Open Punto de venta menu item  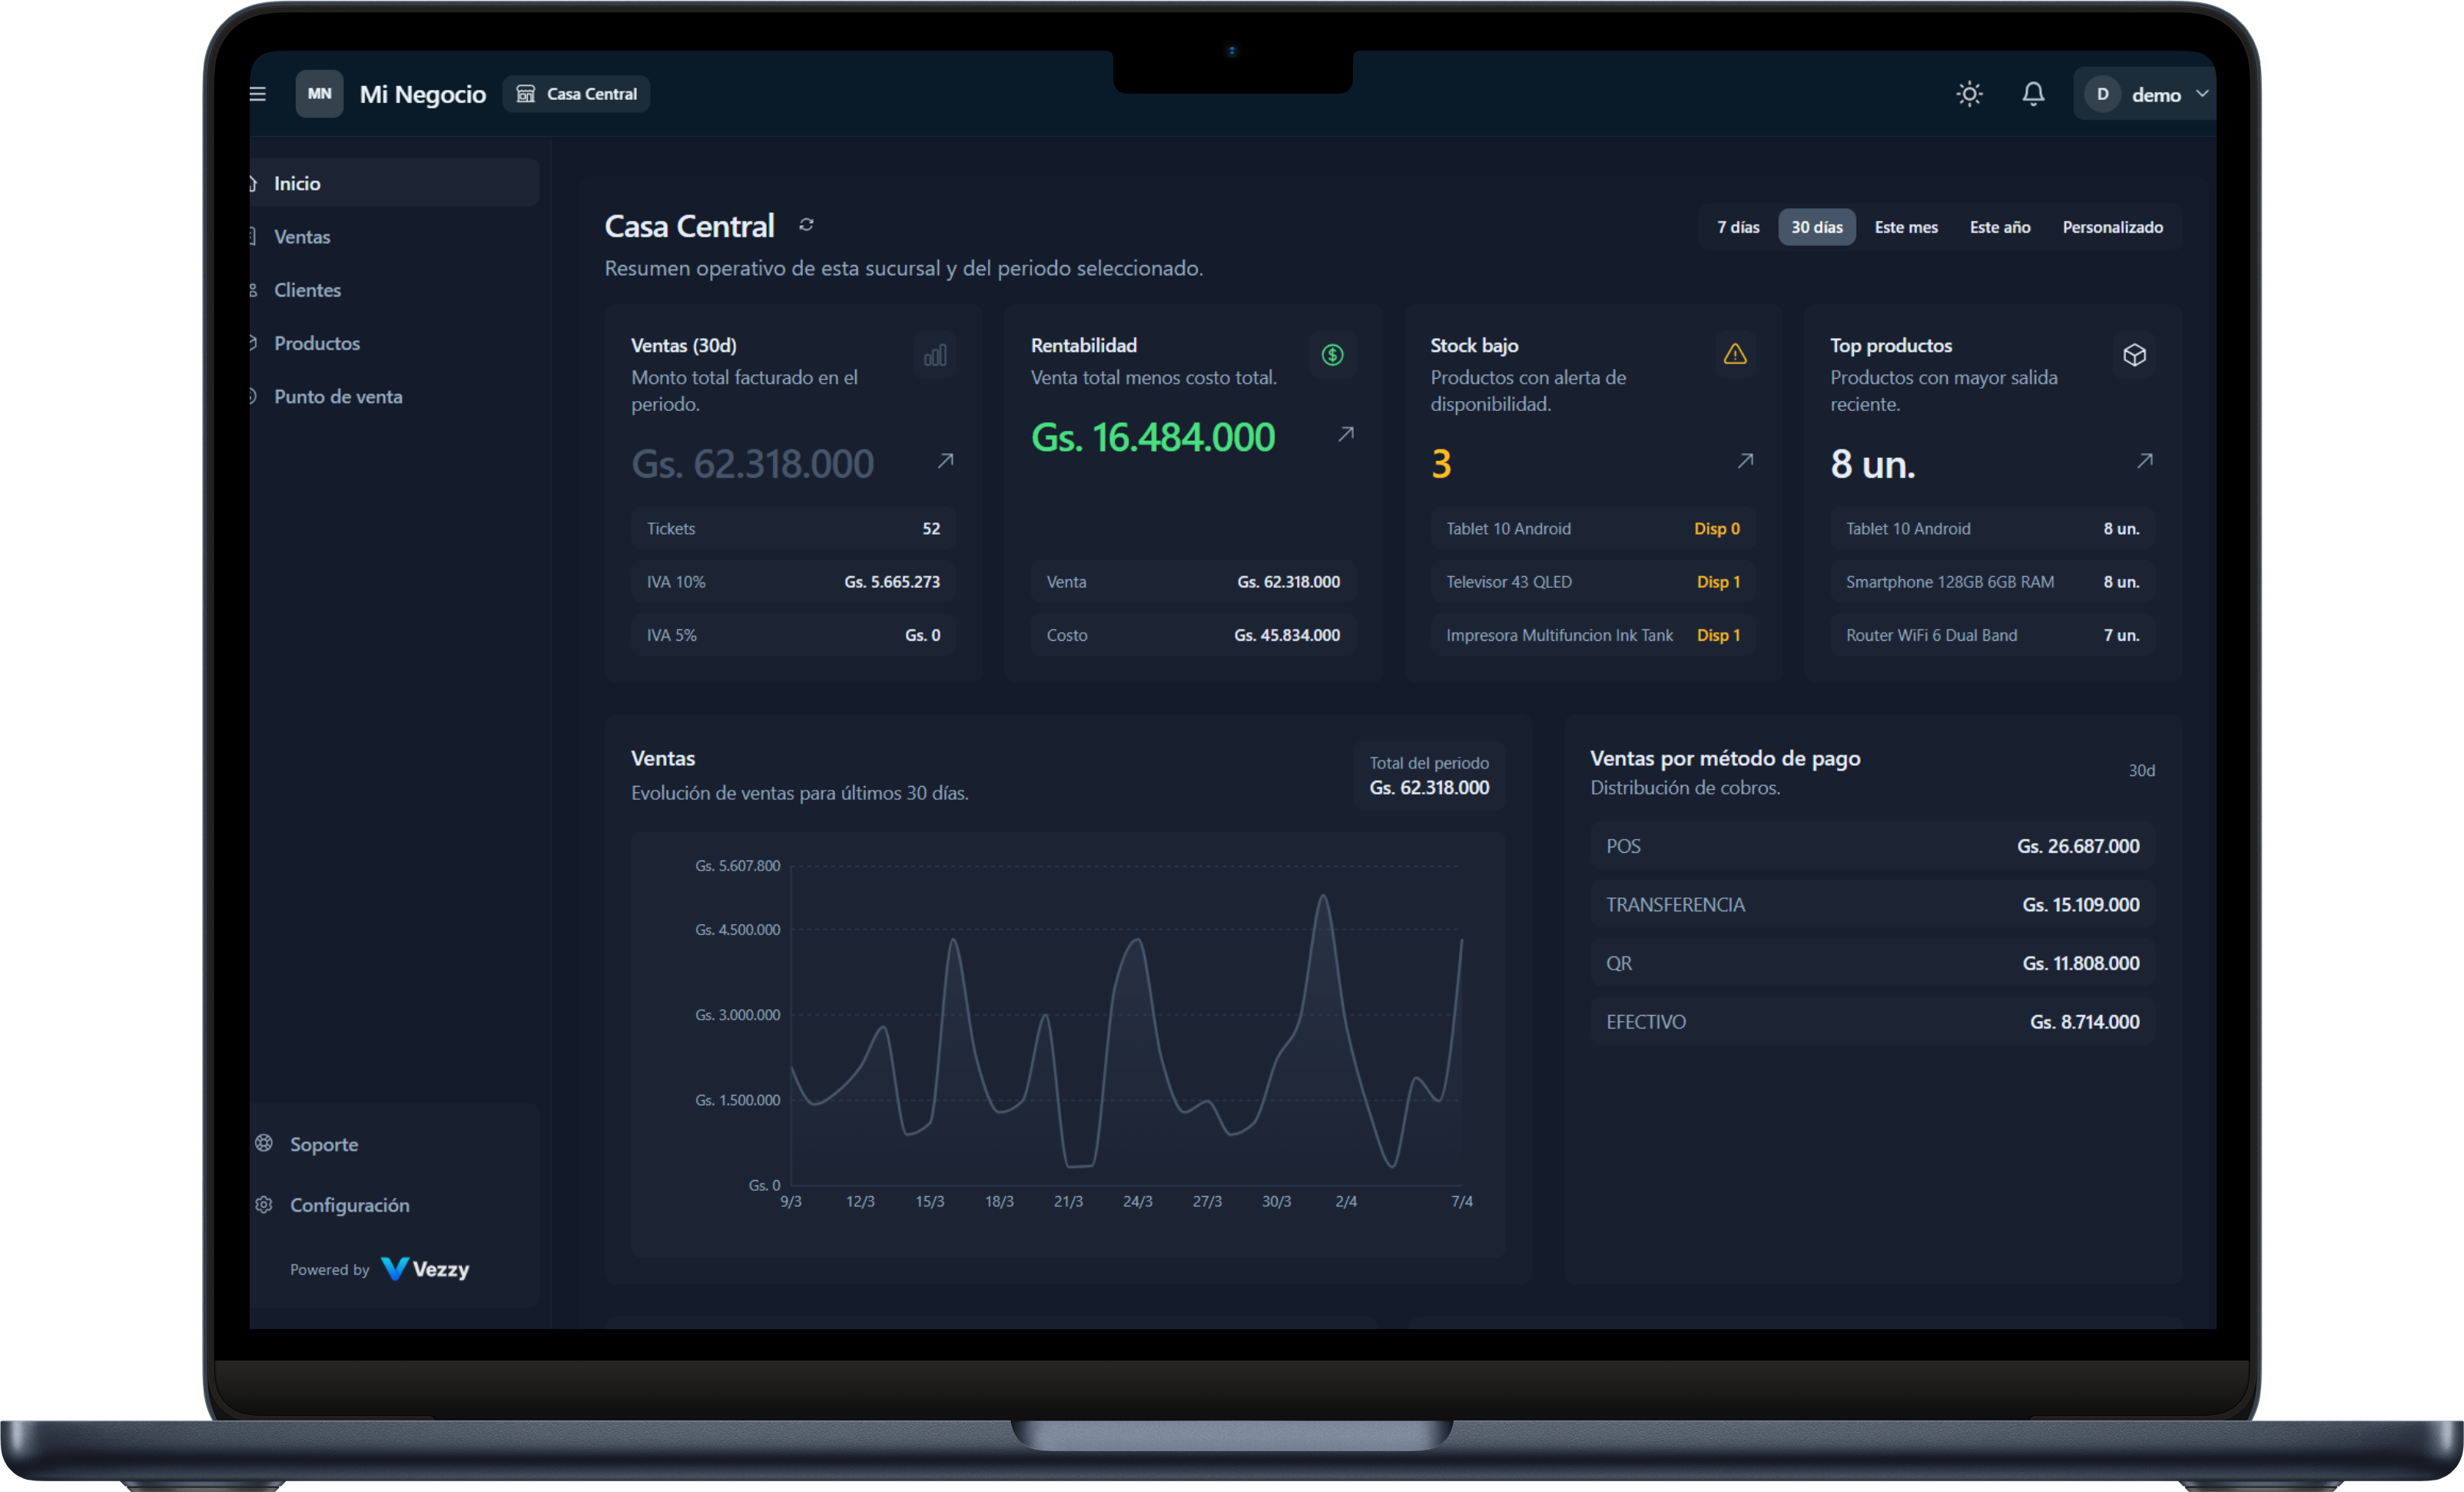point(338,396)
